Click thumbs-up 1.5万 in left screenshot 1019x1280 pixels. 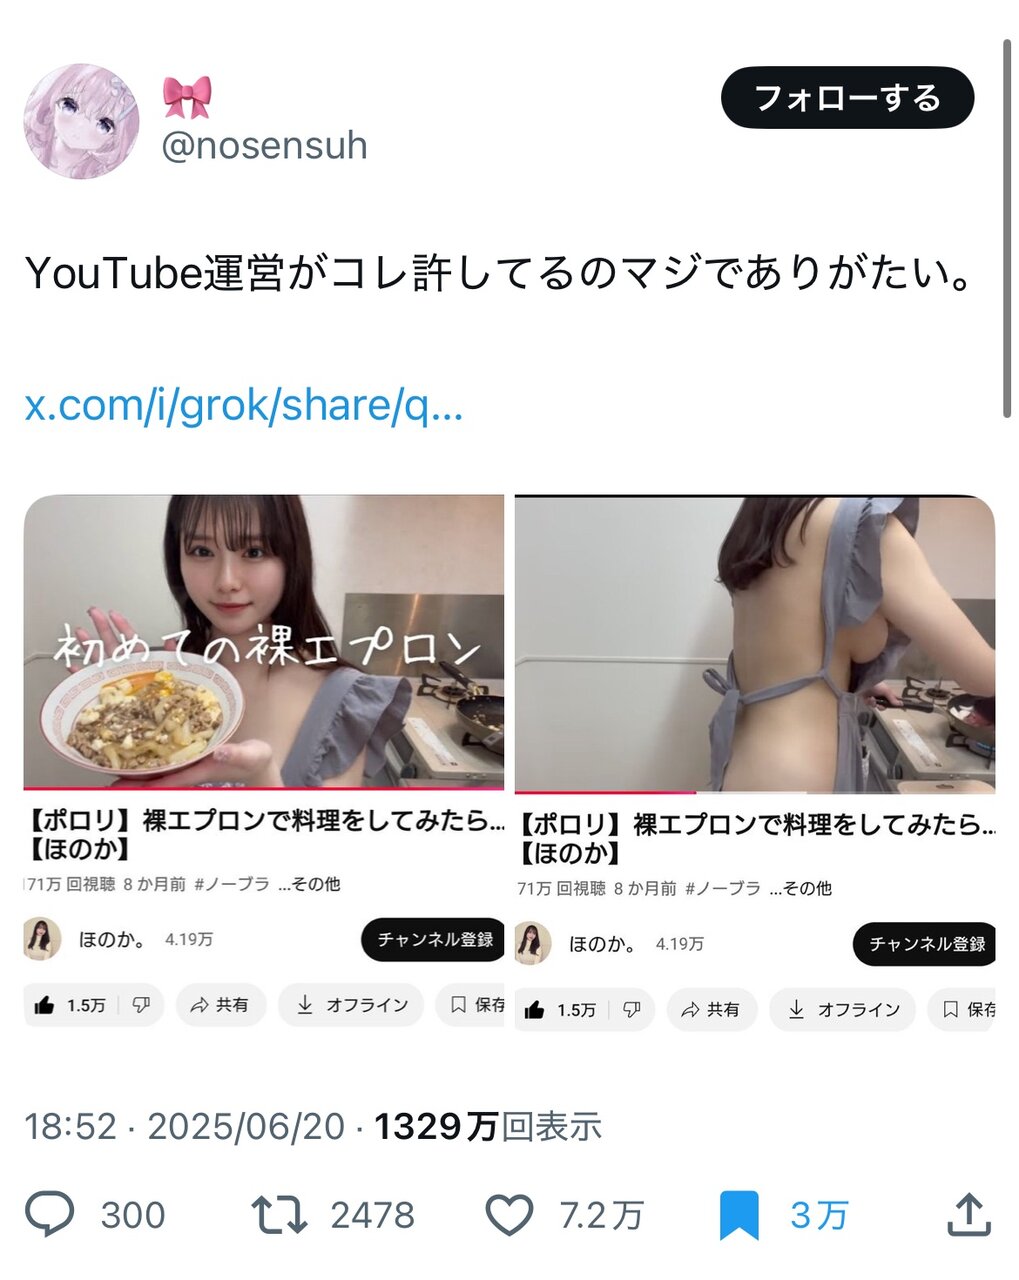click(69, 1005)
